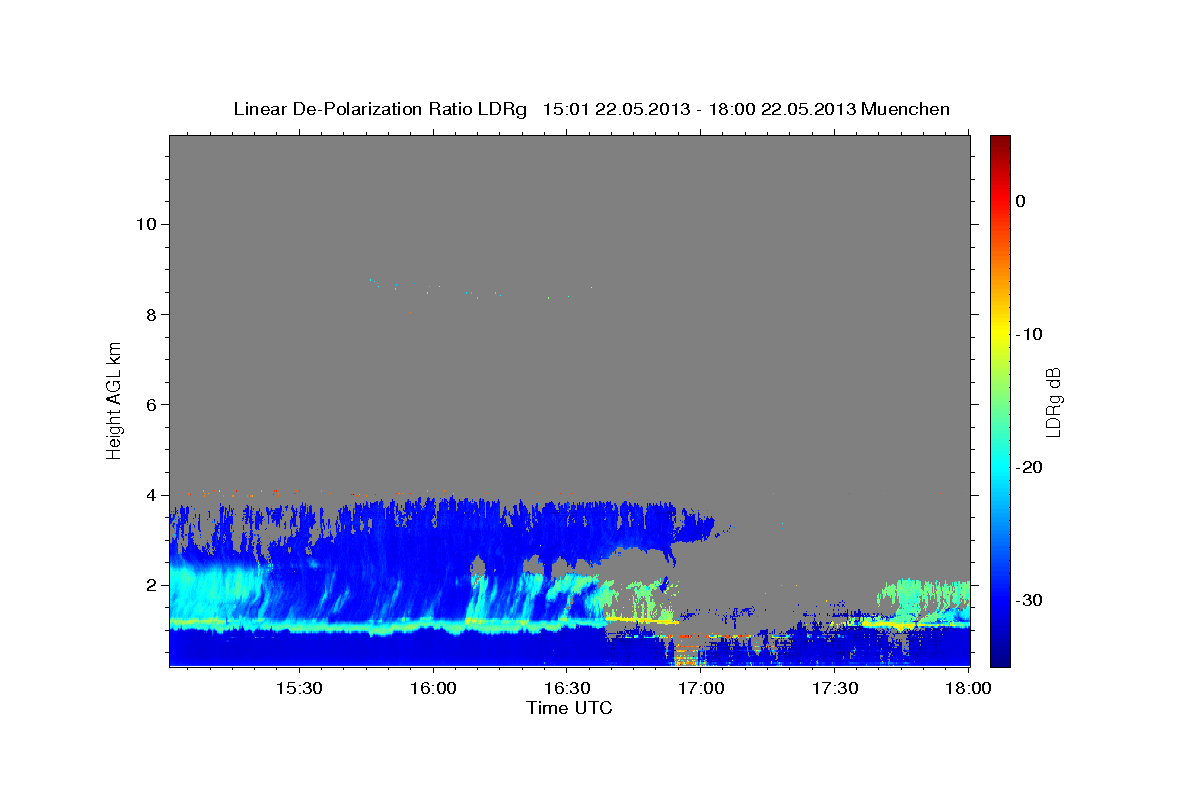Screen dimensions: 1200x800
Task: Click the colorbar value label 0
Action: (x=1021, y=201)
